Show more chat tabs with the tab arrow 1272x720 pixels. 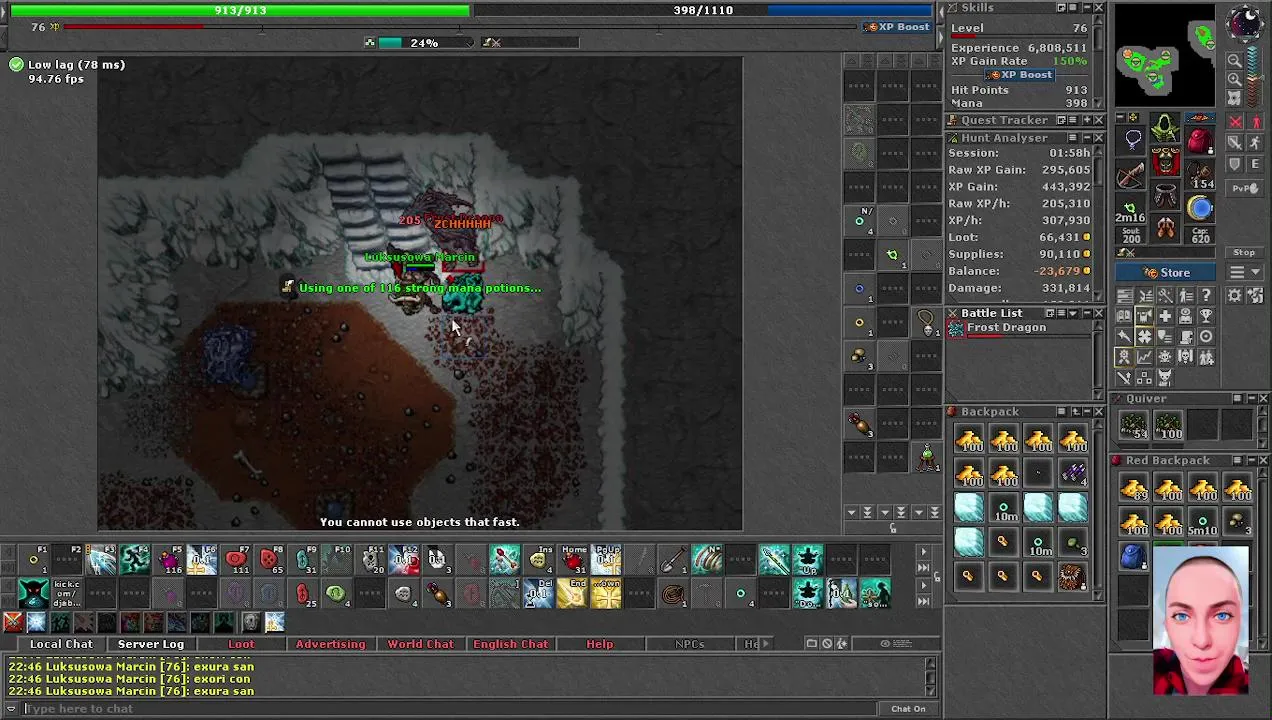click(766, 644)
